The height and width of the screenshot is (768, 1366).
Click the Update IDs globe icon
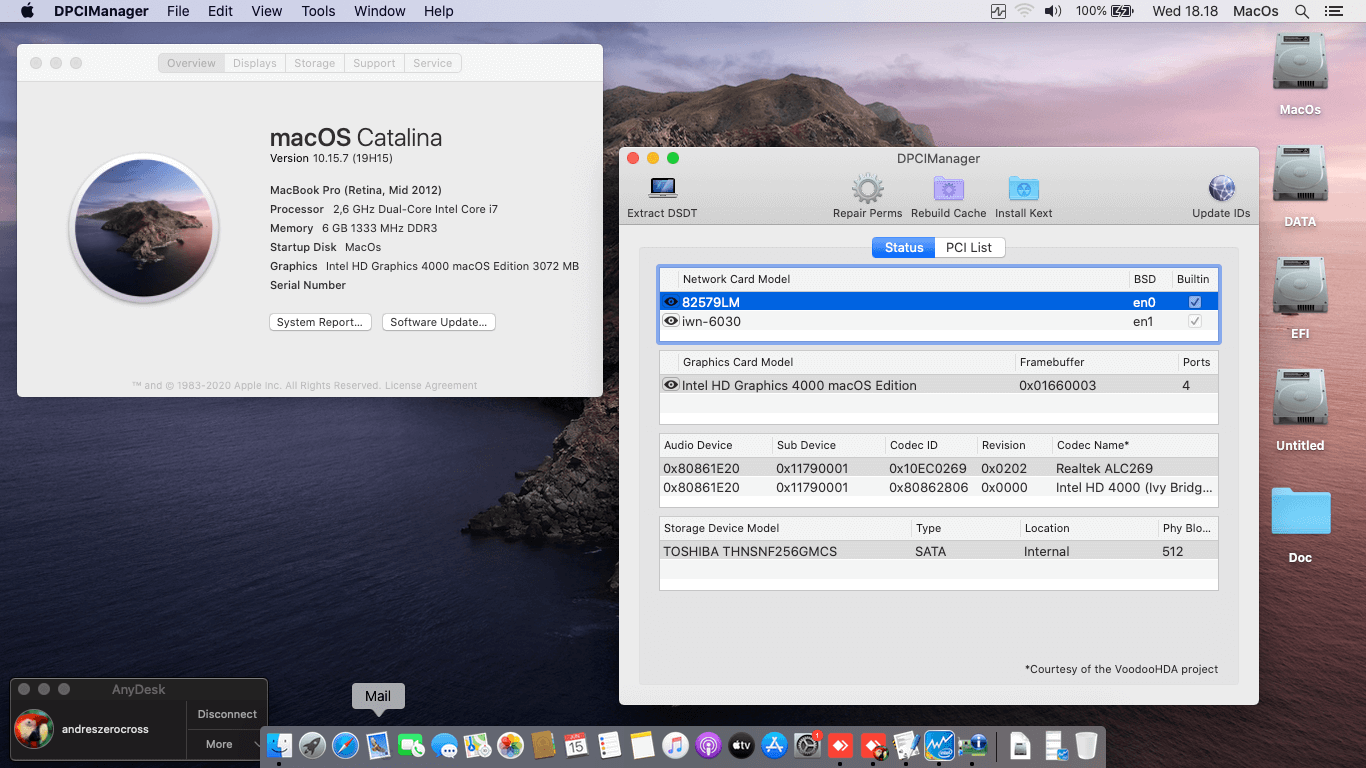[1221, 189]
